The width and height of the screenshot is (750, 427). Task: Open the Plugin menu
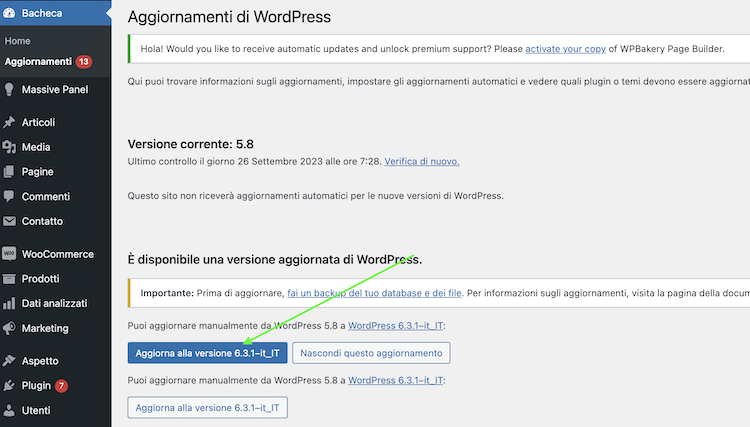(55, 385)
